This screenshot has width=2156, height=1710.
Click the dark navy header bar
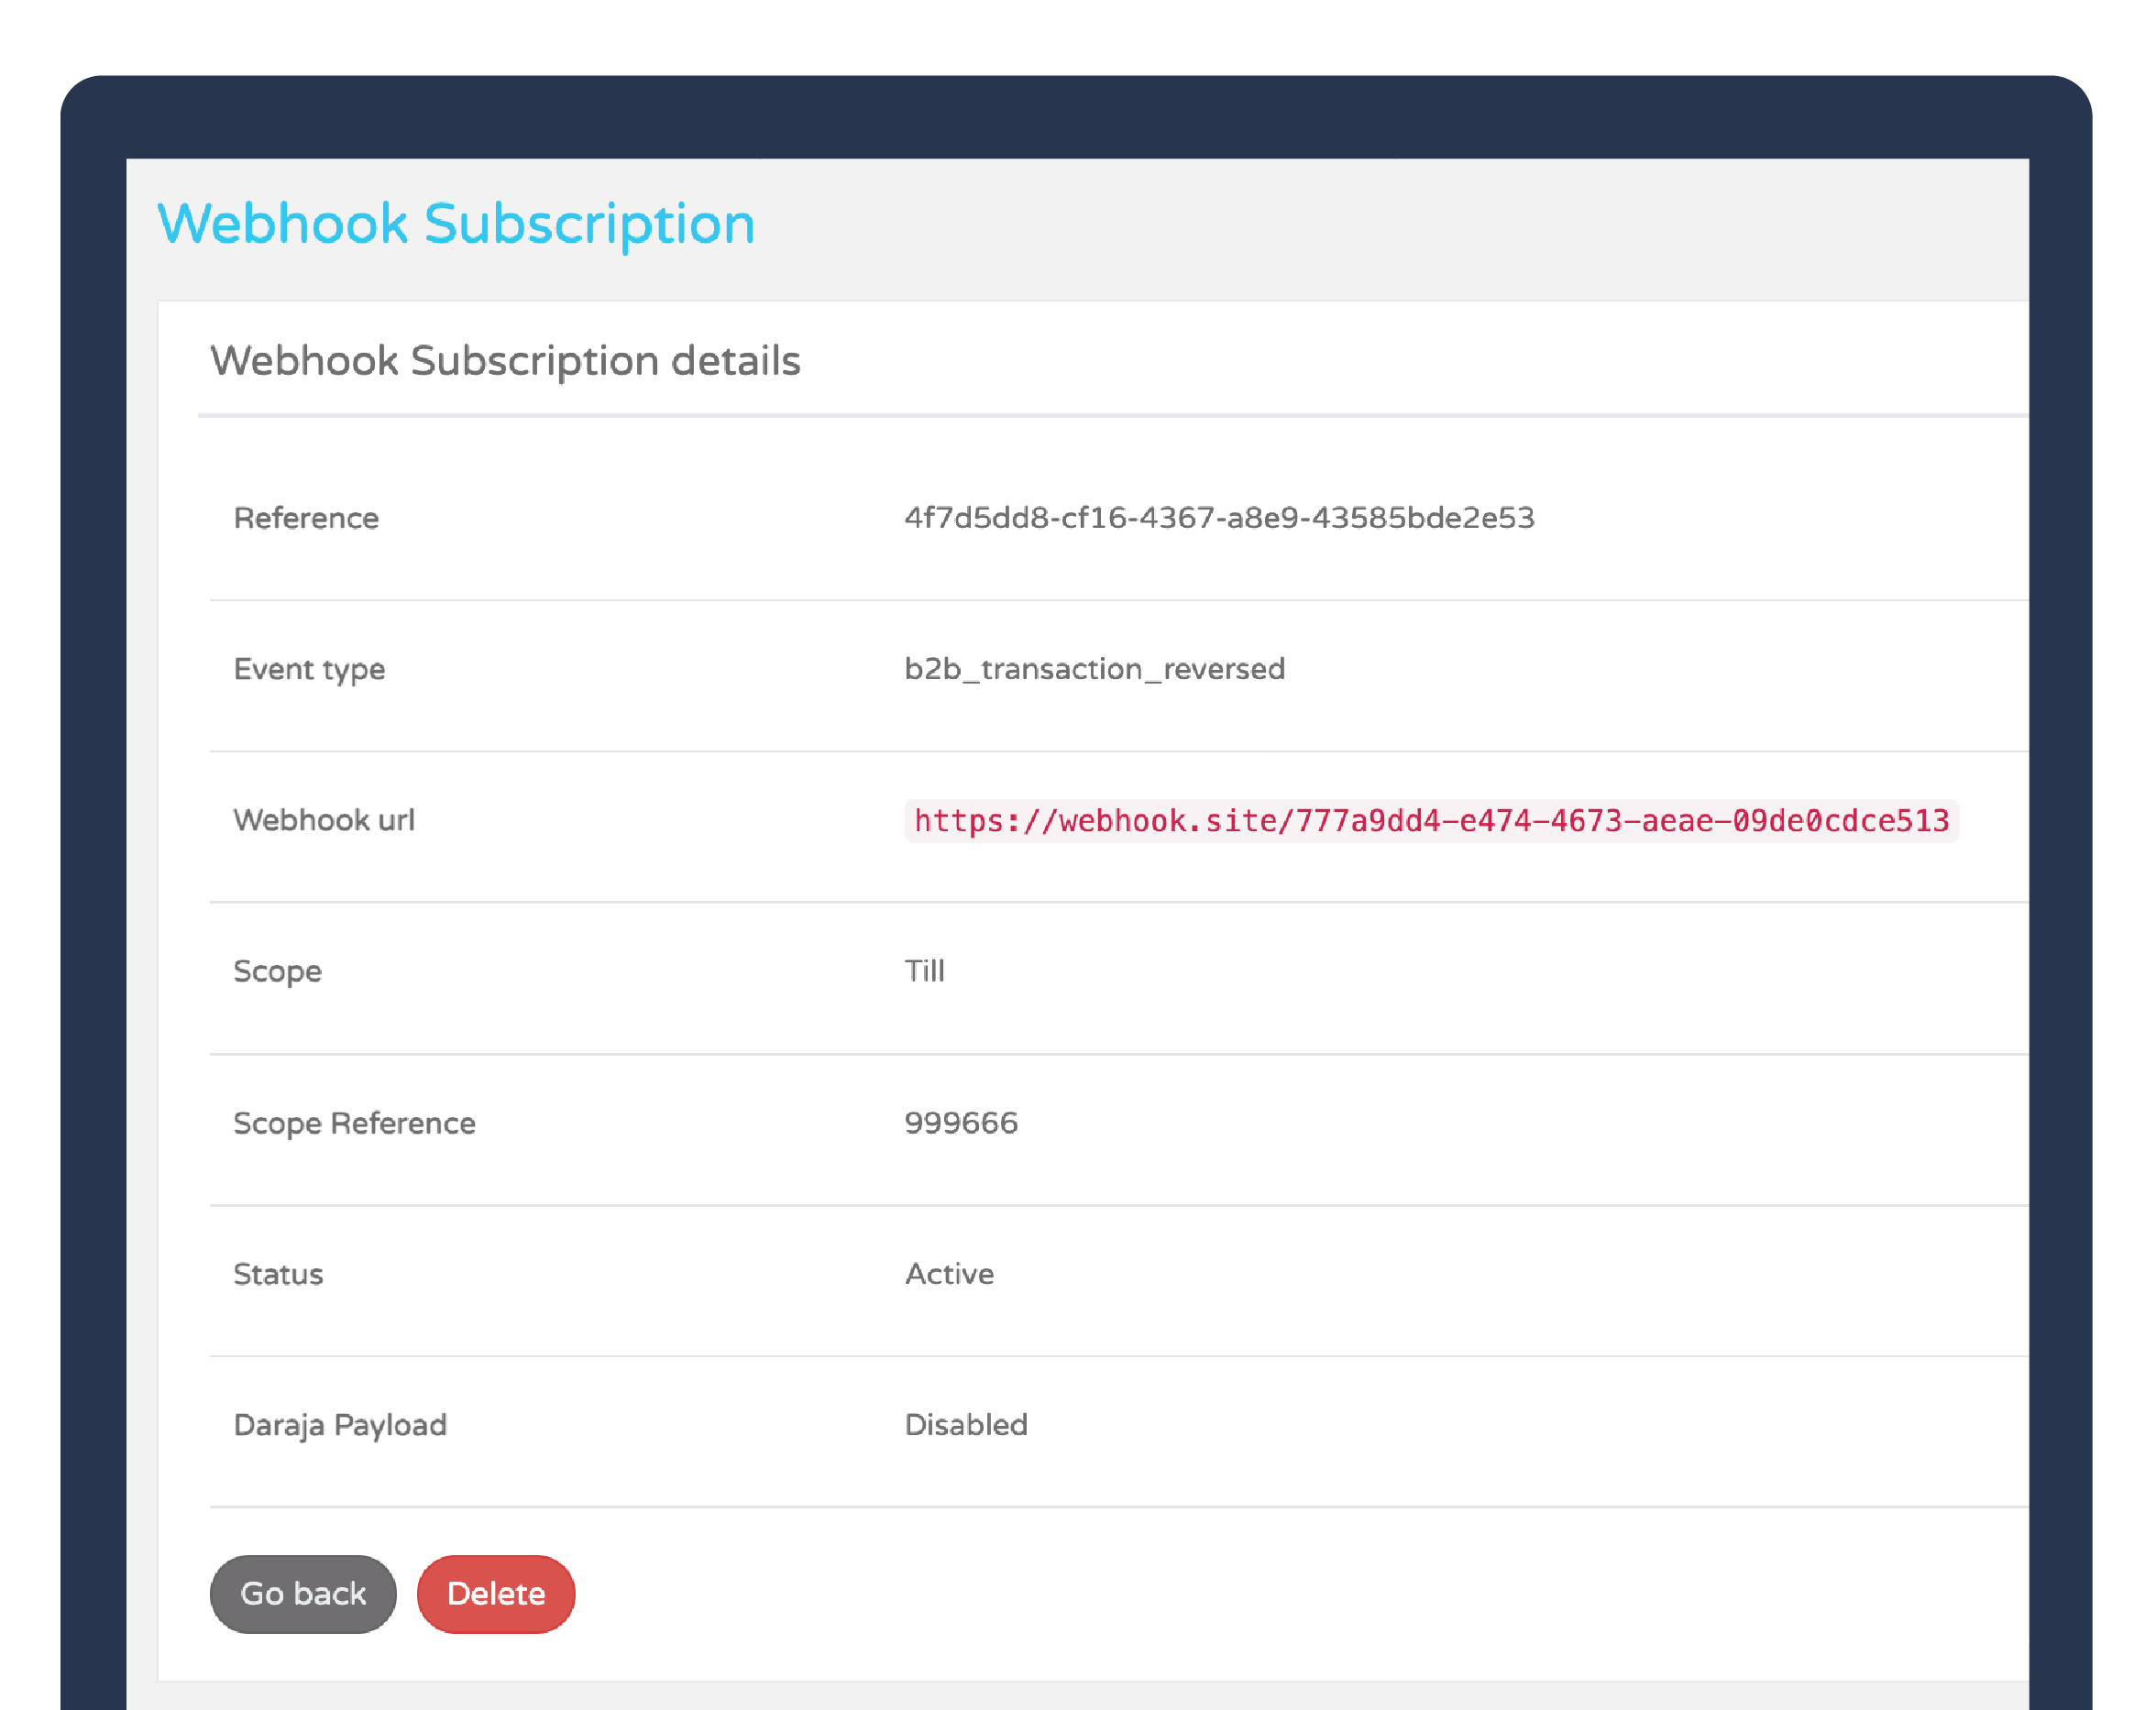coord(1076,116)
